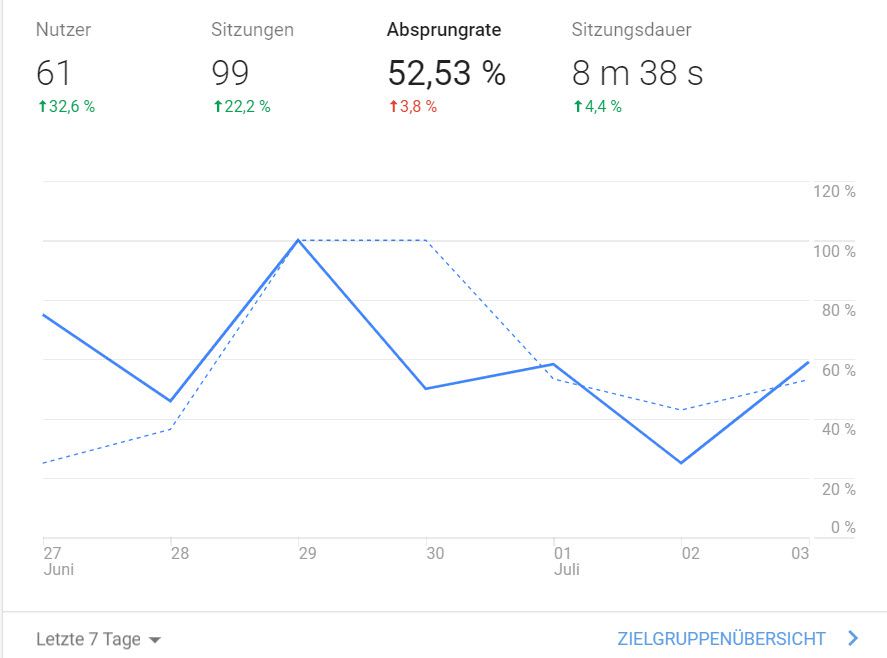Click the chevron after Zielgruppenübersicht

click(x=851, y=638)
